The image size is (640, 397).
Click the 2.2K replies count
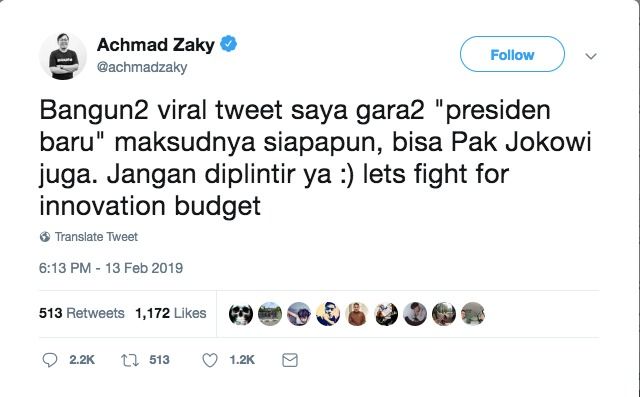click(82, 360)
